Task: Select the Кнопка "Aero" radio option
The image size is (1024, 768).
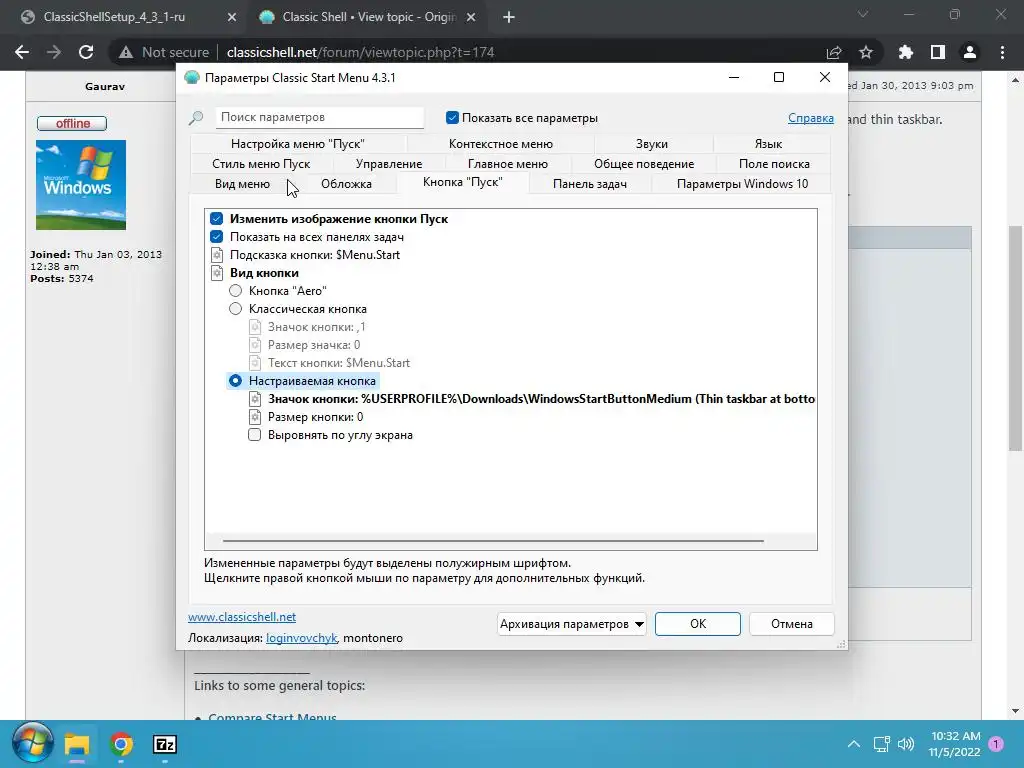Action: click(235, 291)
